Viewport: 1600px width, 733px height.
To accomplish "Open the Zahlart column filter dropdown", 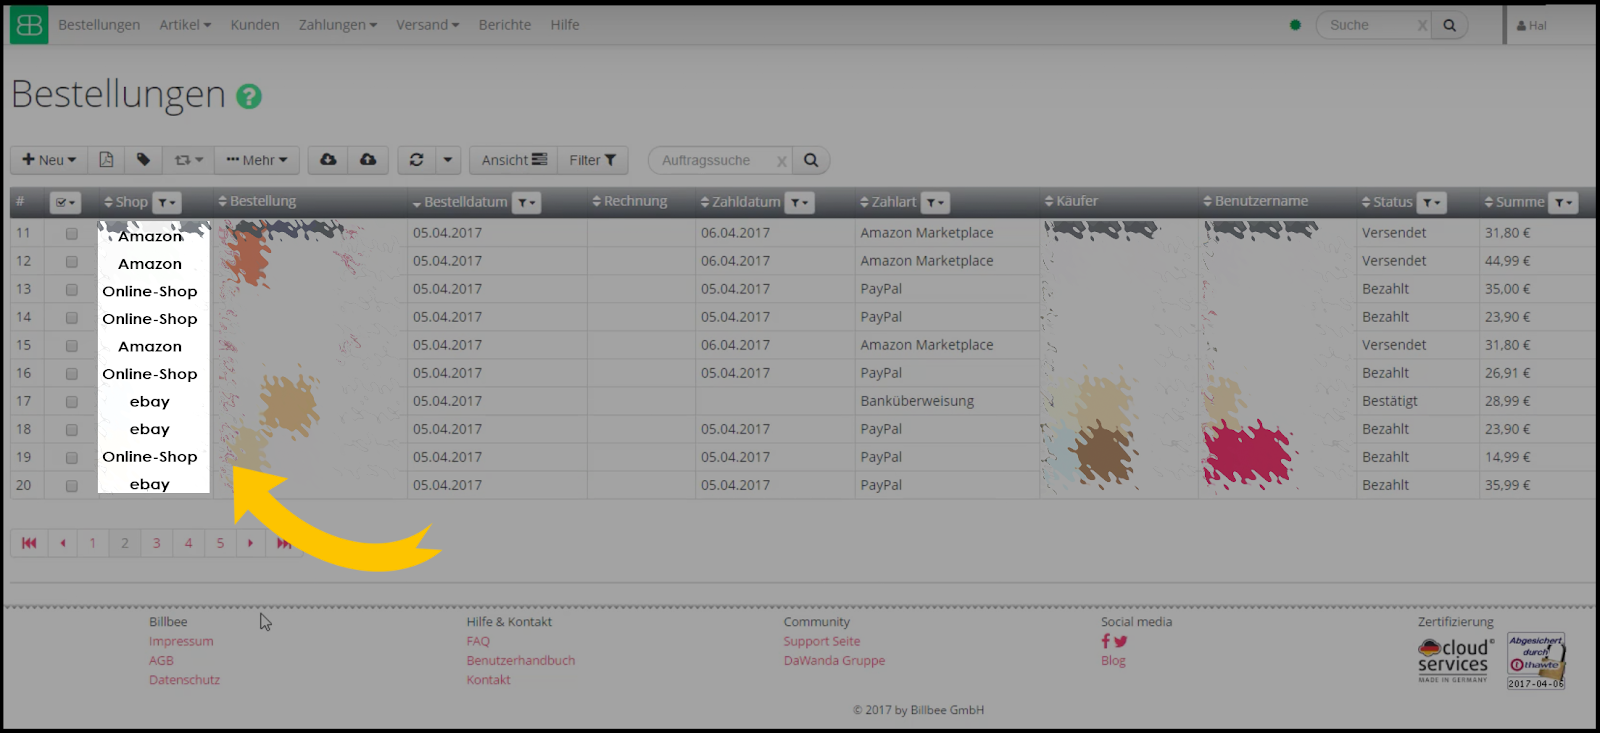I will tap(935, 203).
